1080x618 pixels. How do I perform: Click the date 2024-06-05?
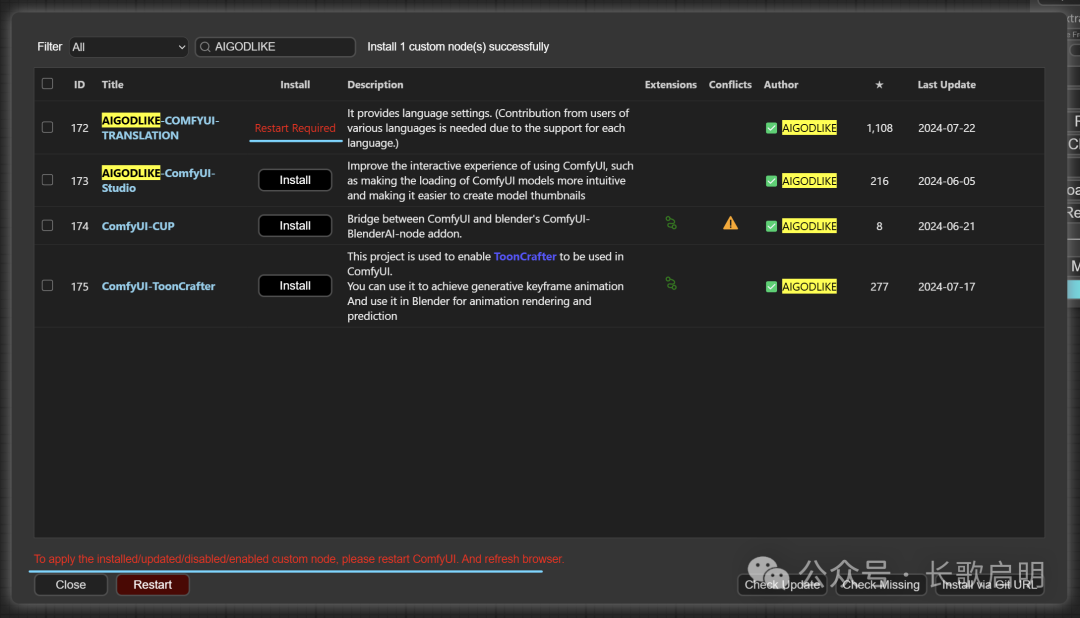coord(946,181)
